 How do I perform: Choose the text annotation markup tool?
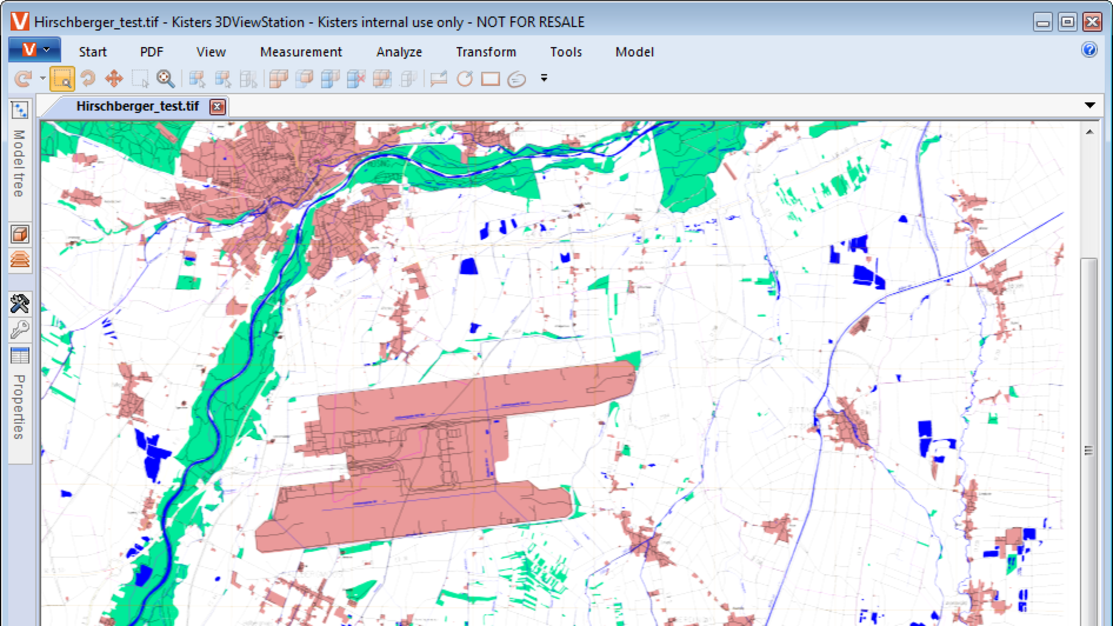coord(439,78)
